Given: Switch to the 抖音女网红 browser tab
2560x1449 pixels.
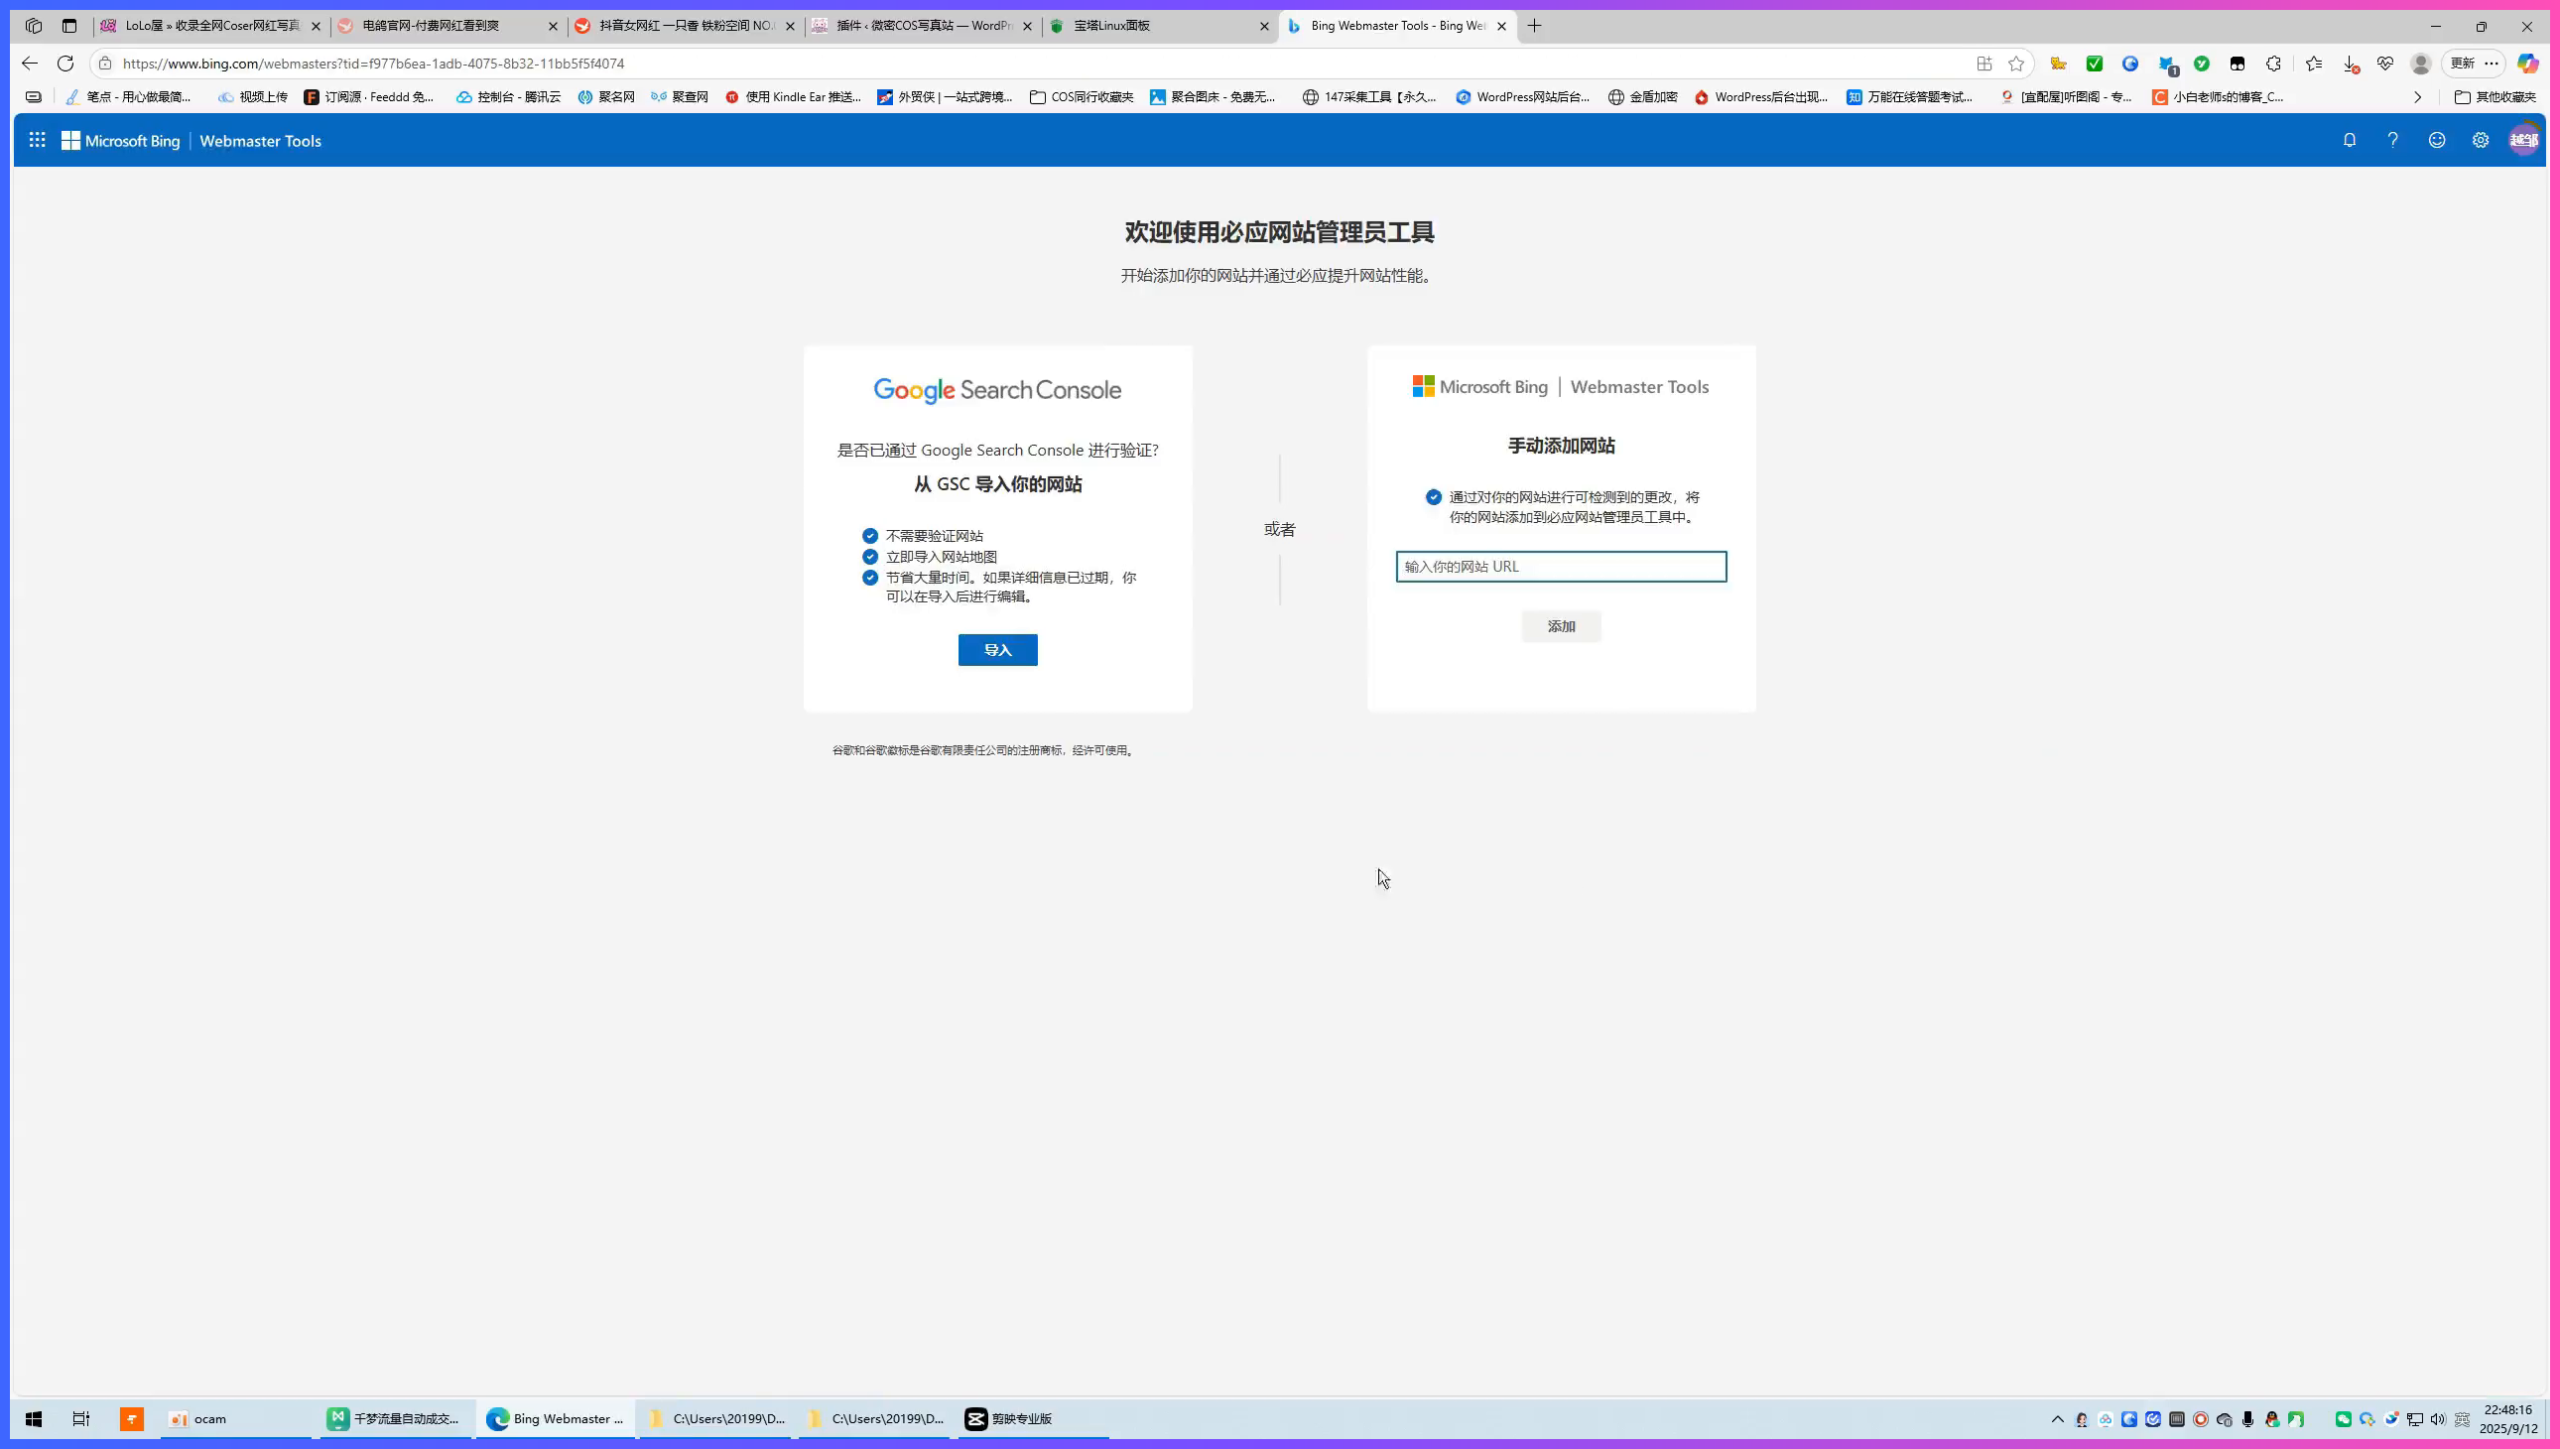Looking at the screenshot, I should (x=685, y=26).
